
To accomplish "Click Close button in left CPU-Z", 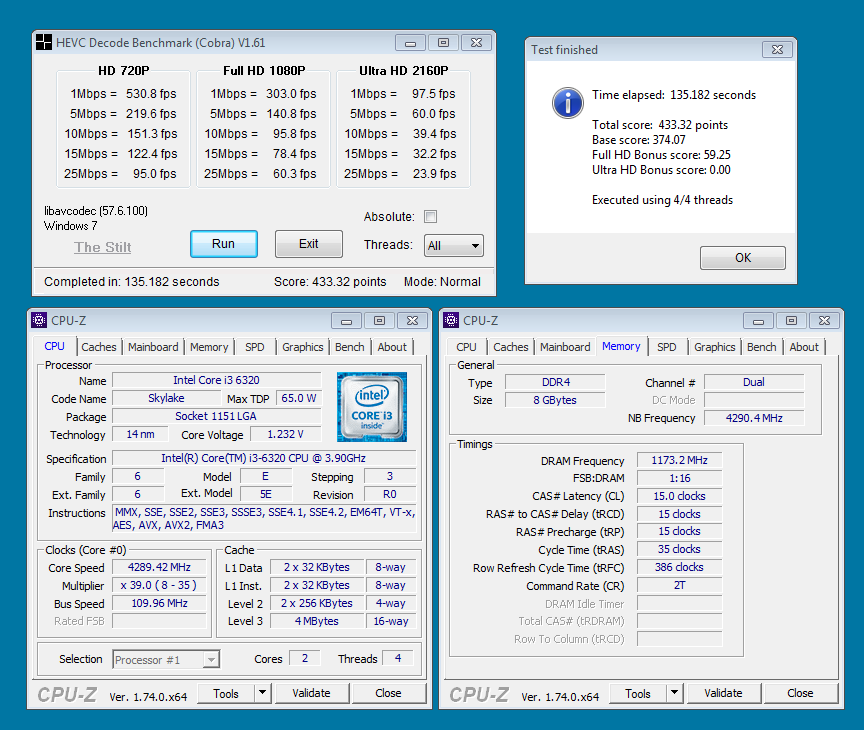I will click(388, 693).
